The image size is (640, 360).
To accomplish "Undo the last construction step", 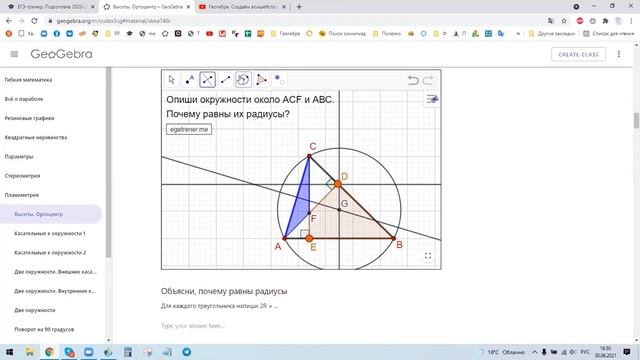I will (413, 80).
